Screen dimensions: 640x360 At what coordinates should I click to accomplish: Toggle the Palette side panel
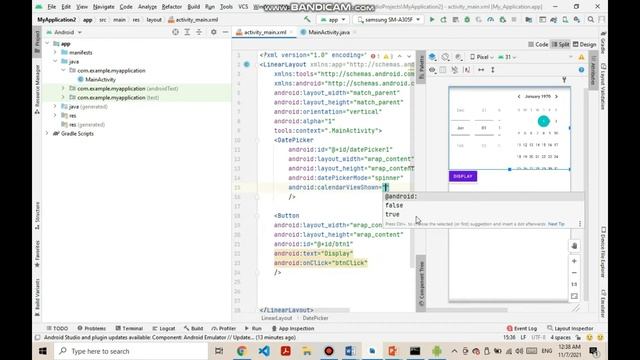point(421,67)
